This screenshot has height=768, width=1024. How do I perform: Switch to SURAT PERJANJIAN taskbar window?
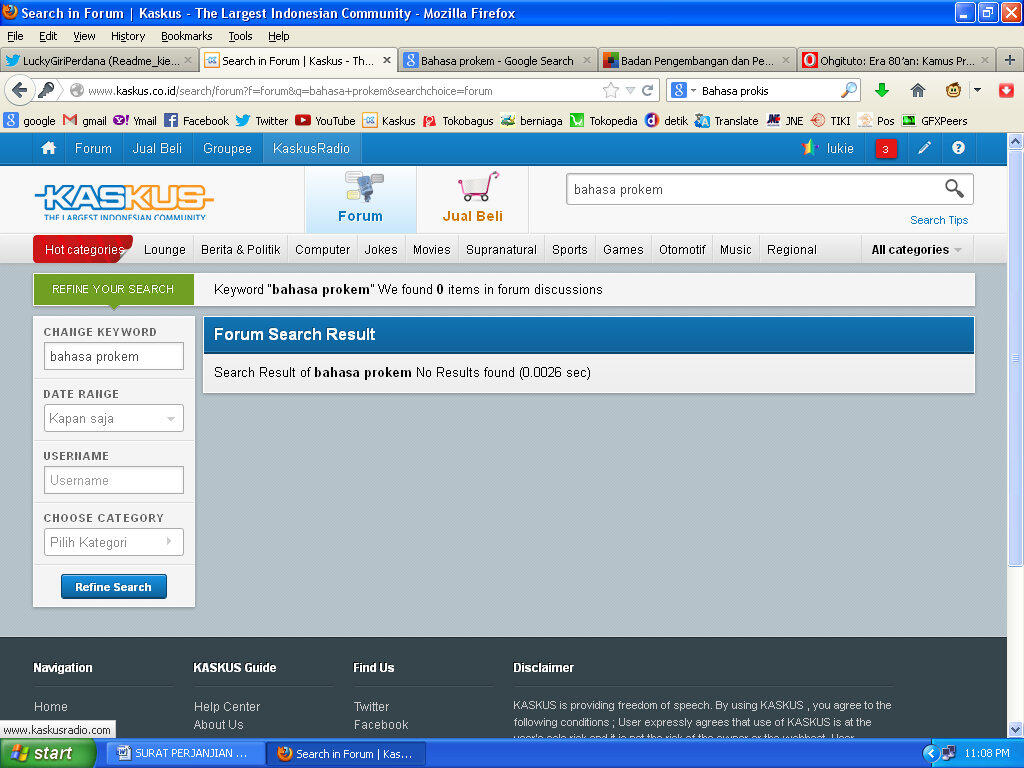pyautogui.click(x=185, y=754)
